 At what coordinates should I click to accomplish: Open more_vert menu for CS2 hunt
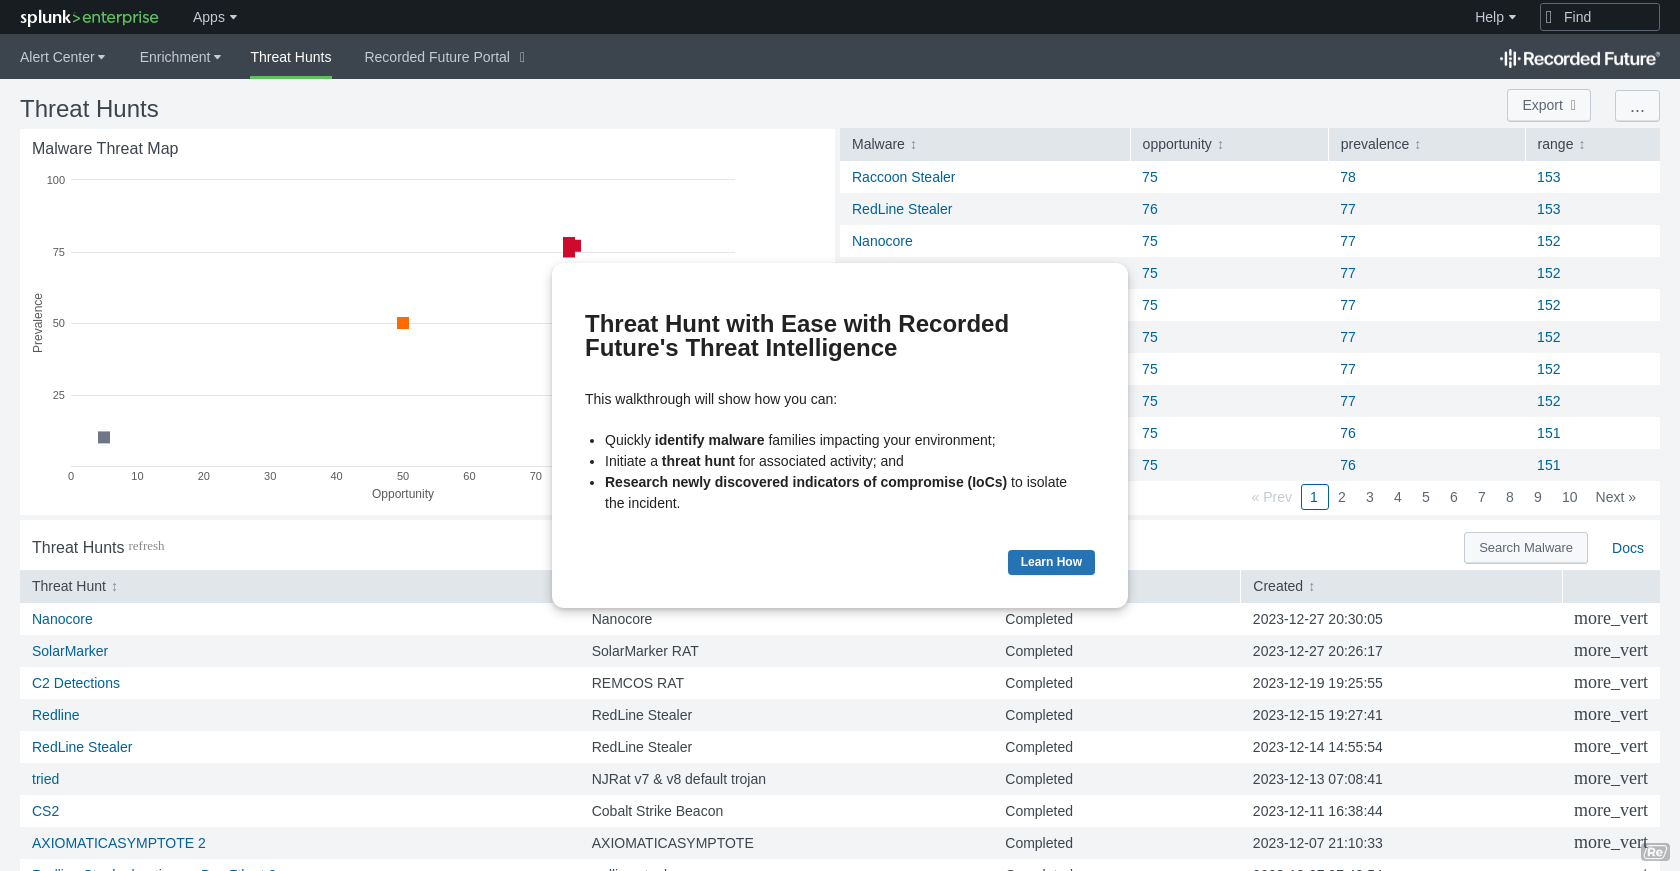click(x=1610, y=811)
